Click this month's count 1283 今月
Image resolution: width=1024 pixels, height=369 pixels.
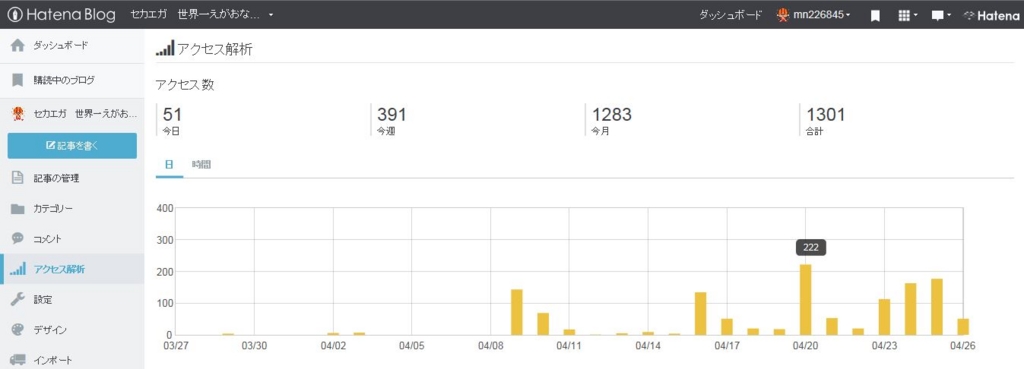pos(611,120)
